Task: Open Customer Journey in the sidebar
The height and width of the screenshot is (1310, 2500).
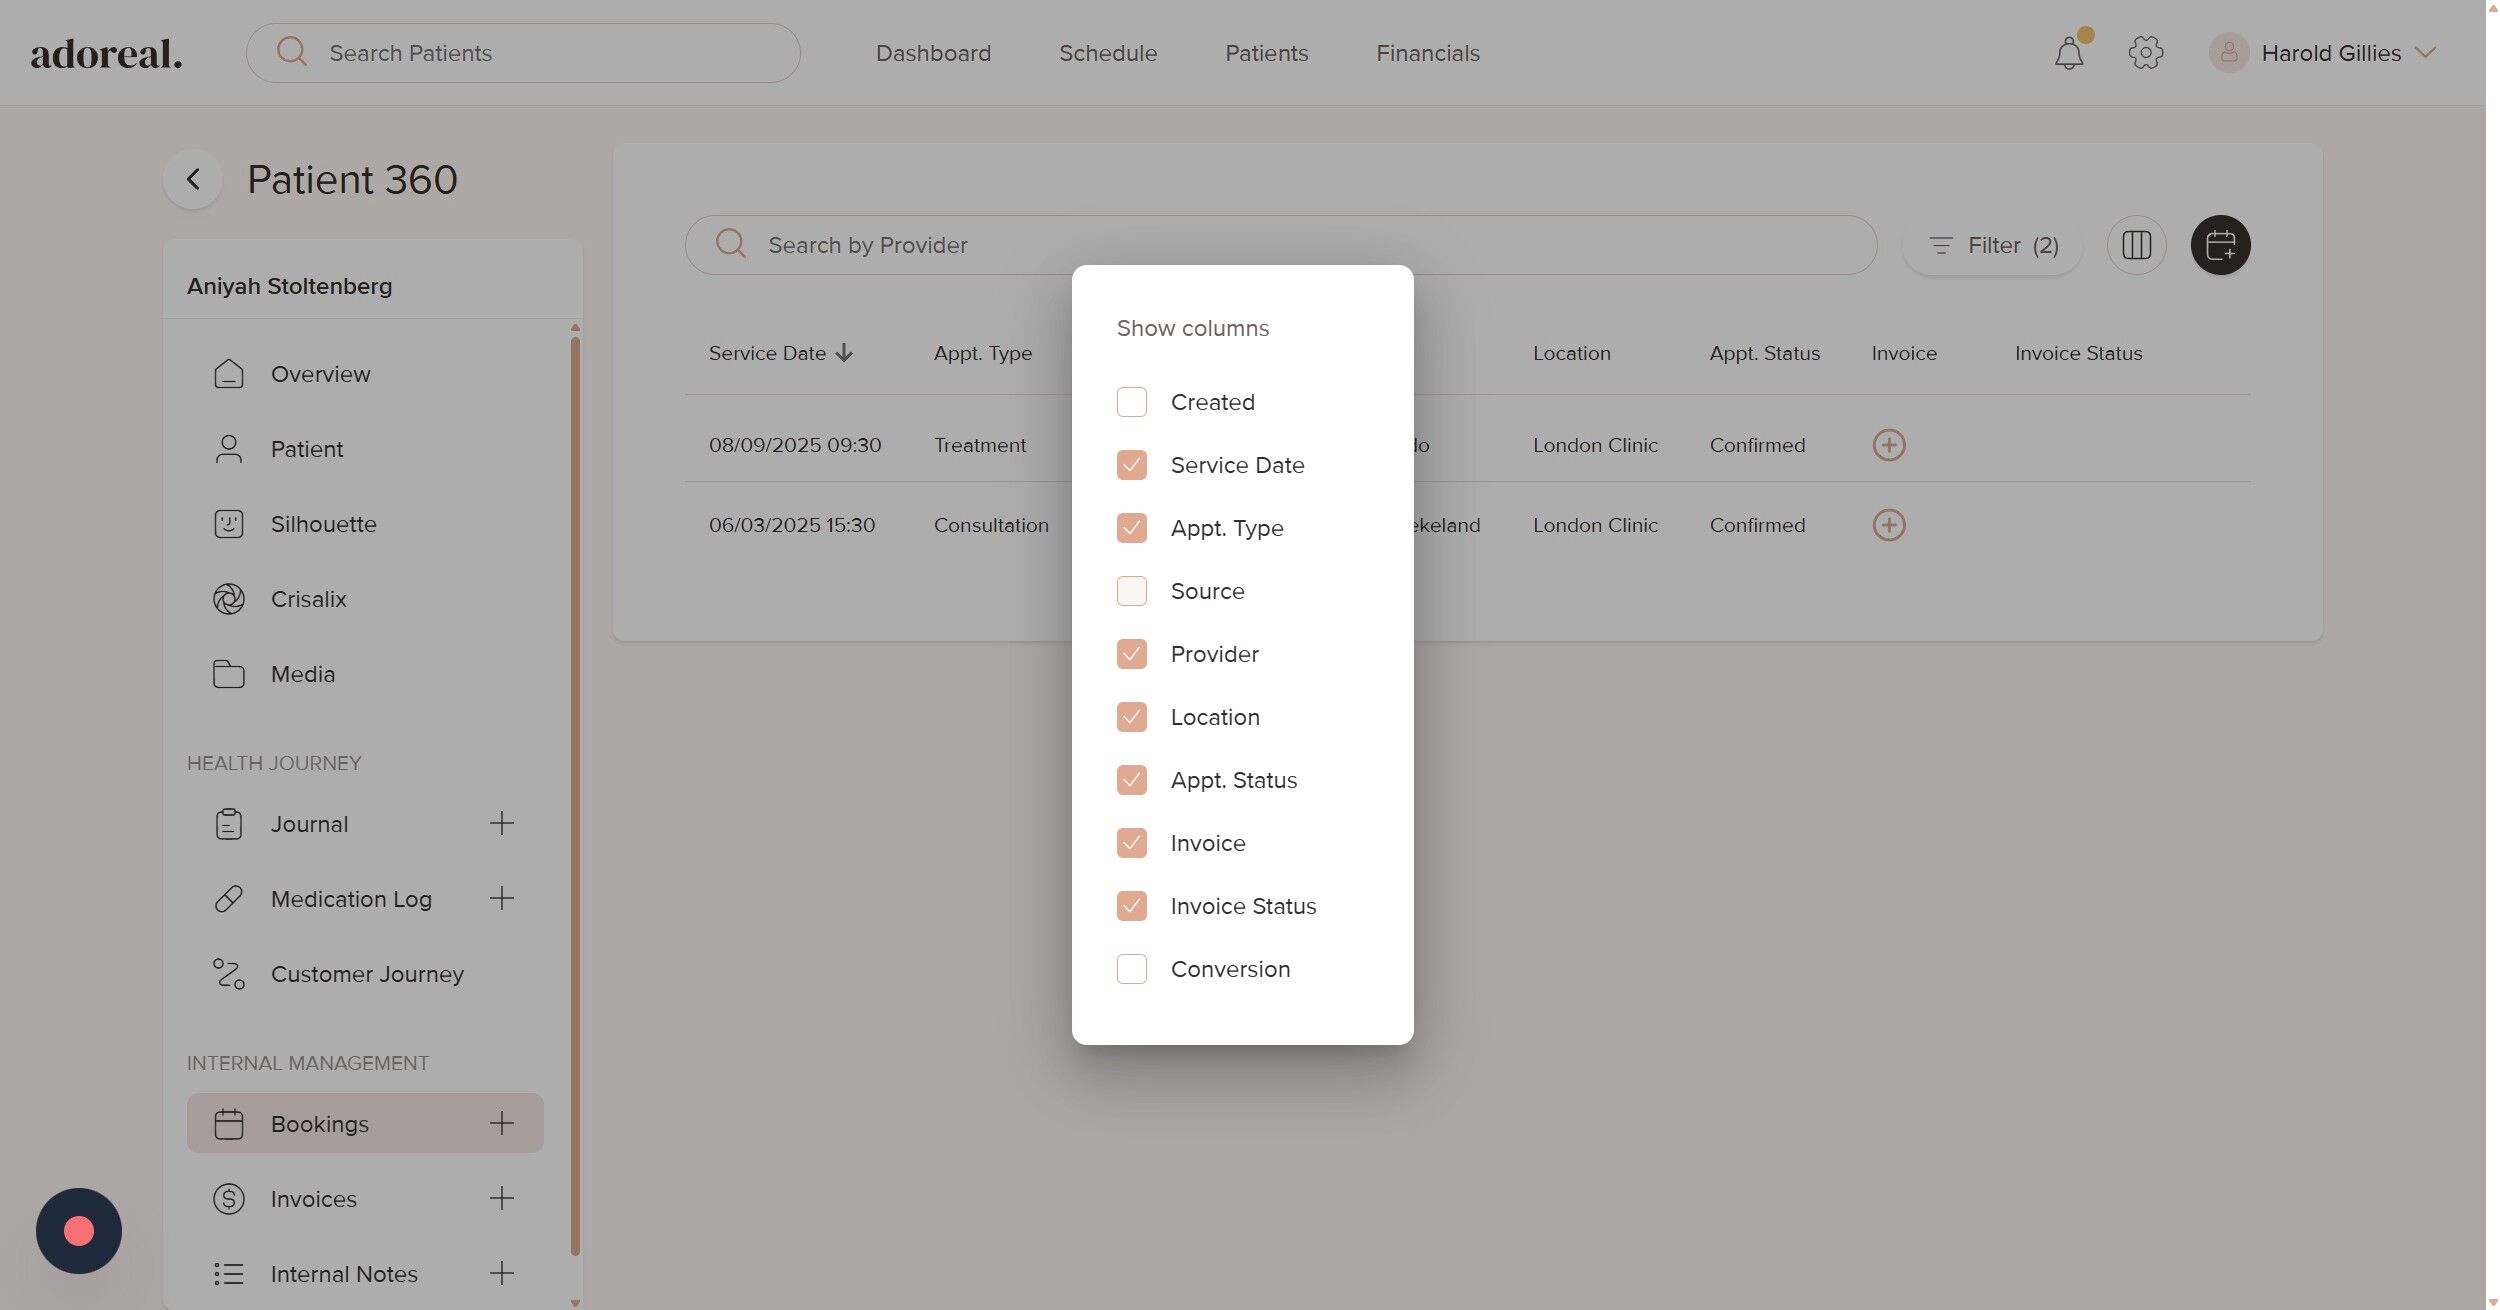Action: 366,974
